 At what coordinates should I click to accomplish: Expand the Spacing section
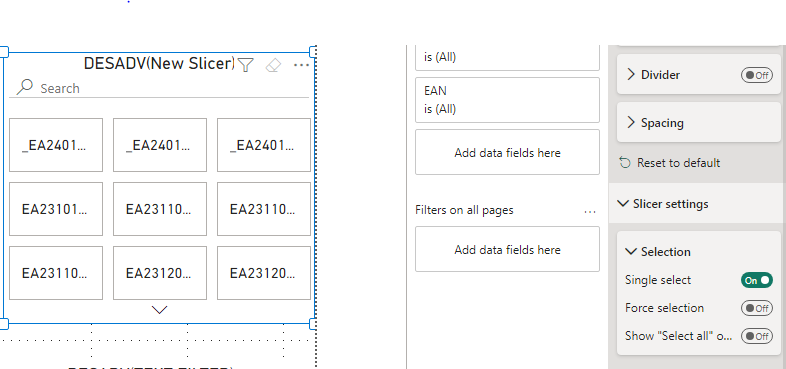pos(631,123)
